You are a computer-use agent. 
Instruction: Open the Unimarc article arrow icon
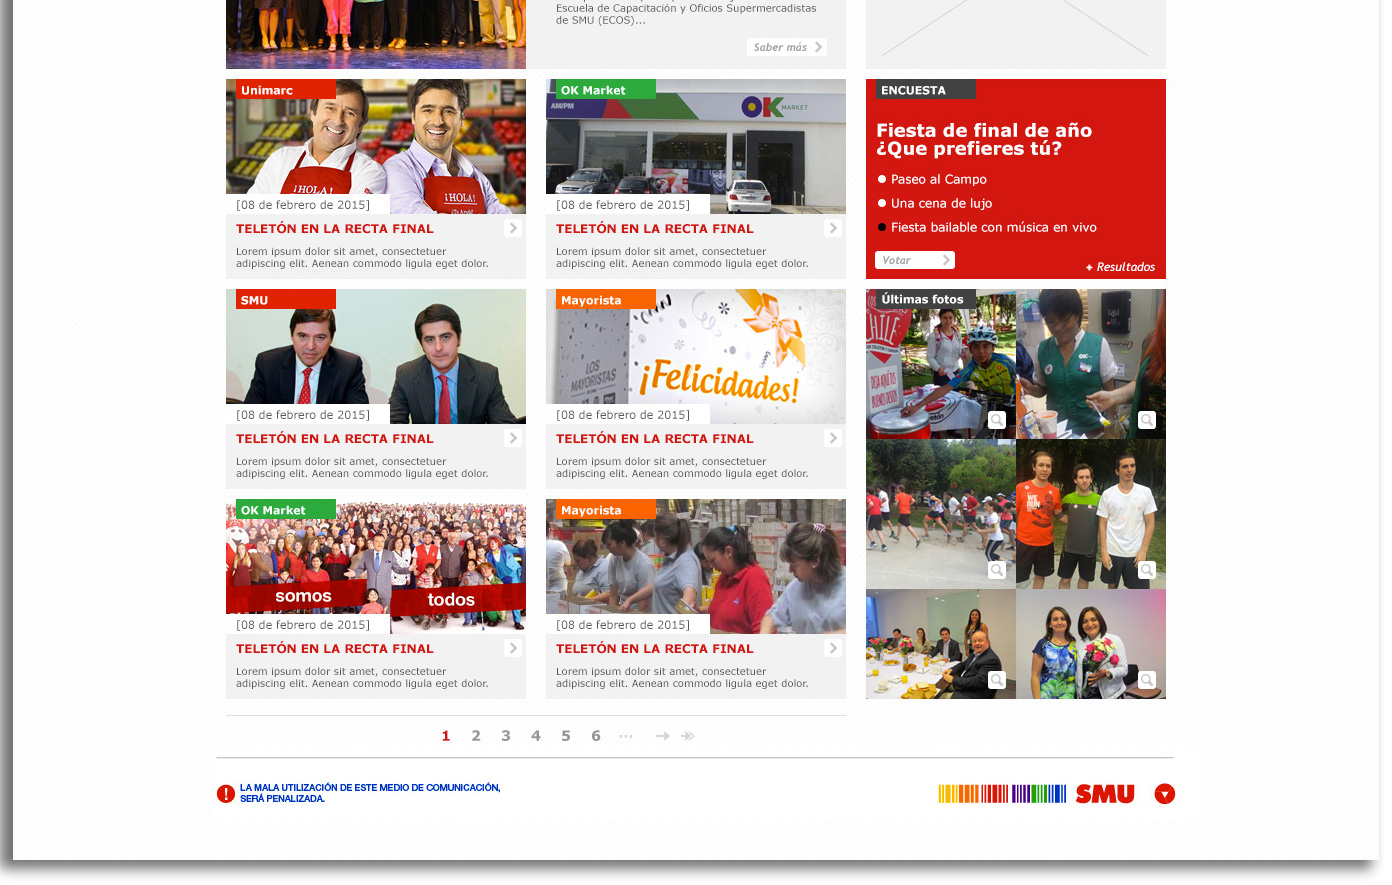(513, 228)
